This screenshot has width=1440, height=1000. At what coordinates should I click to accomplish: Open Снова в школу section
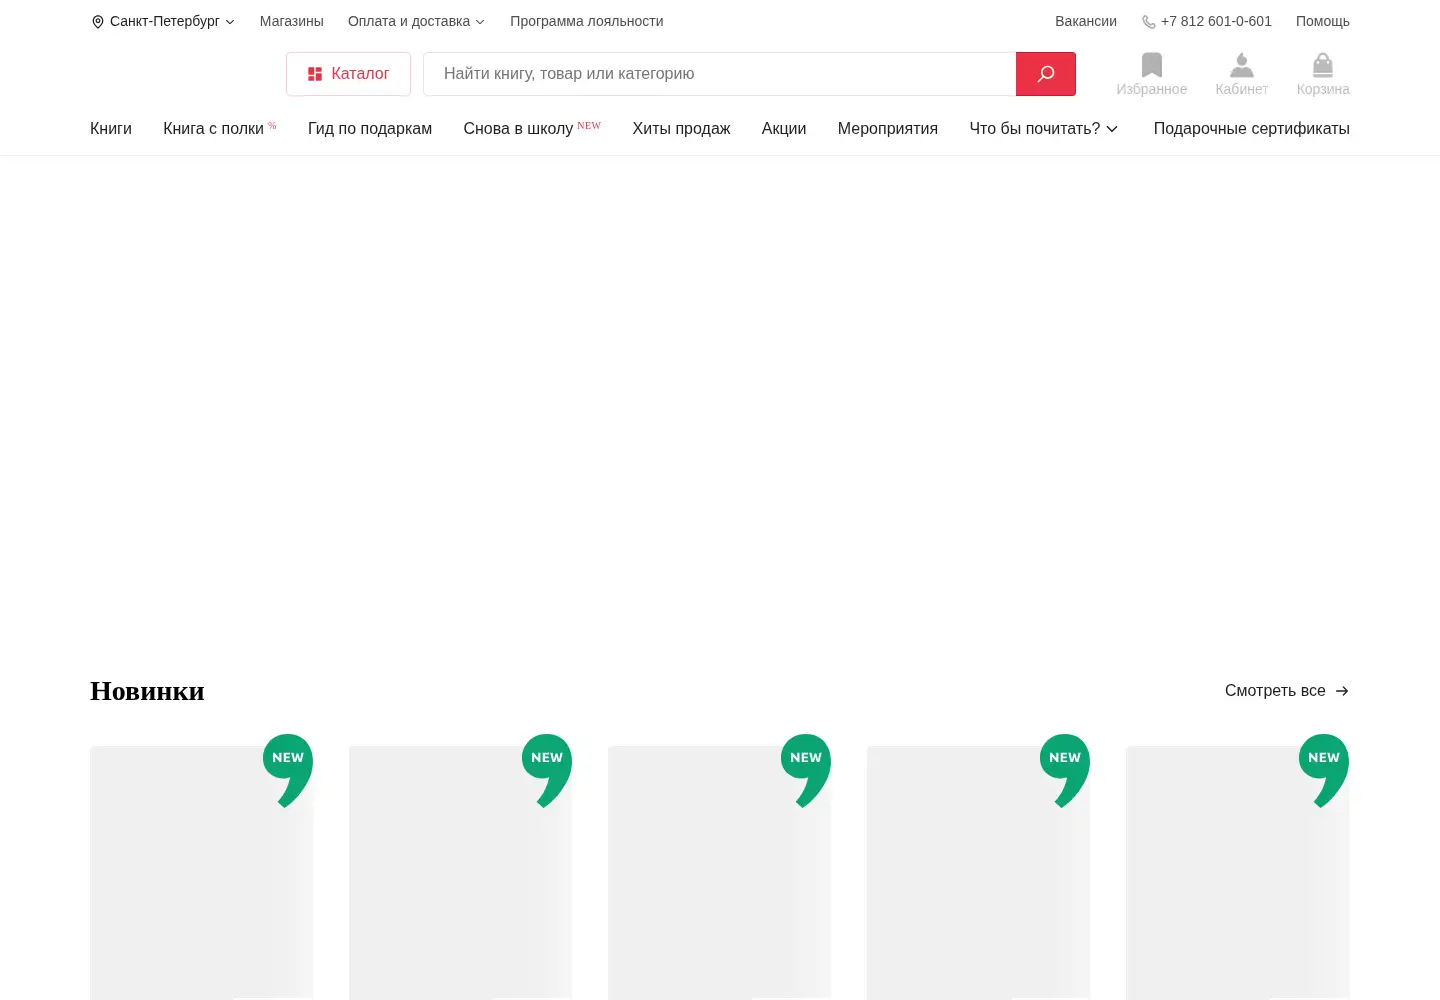click(x=532, y=128)
